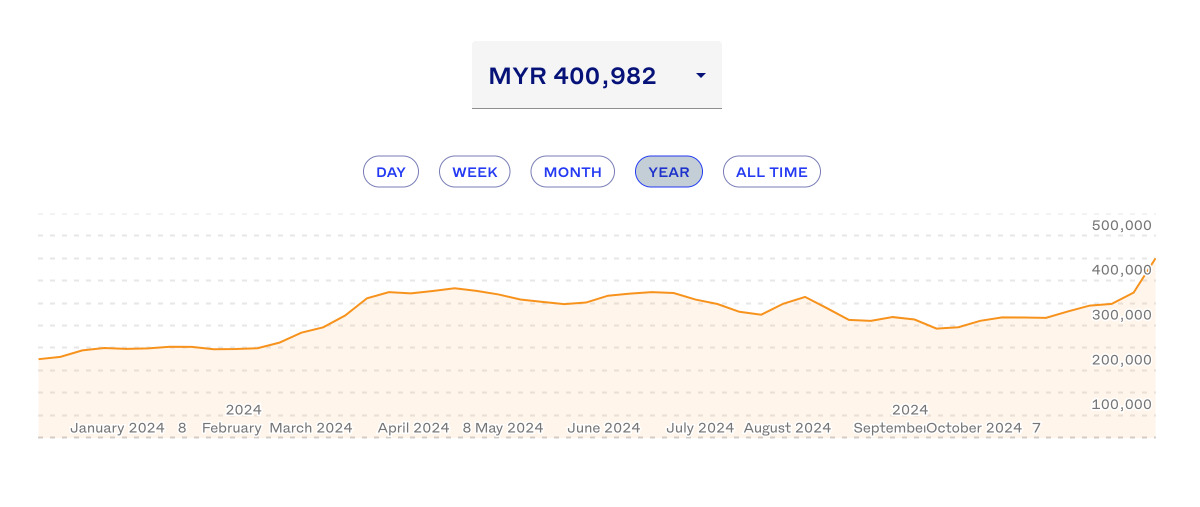Screen dimensions: 1200x507
Task: Click the August 2024 date label
Action: click(788, 428)
